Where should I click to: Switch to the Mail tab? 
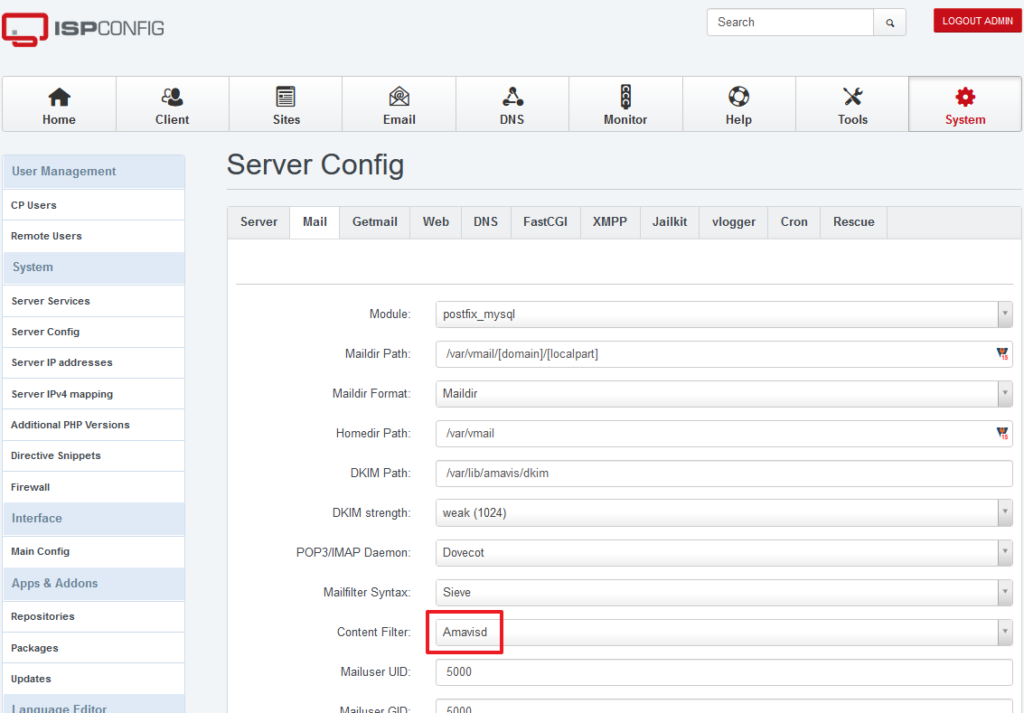(x=315, y=222)
